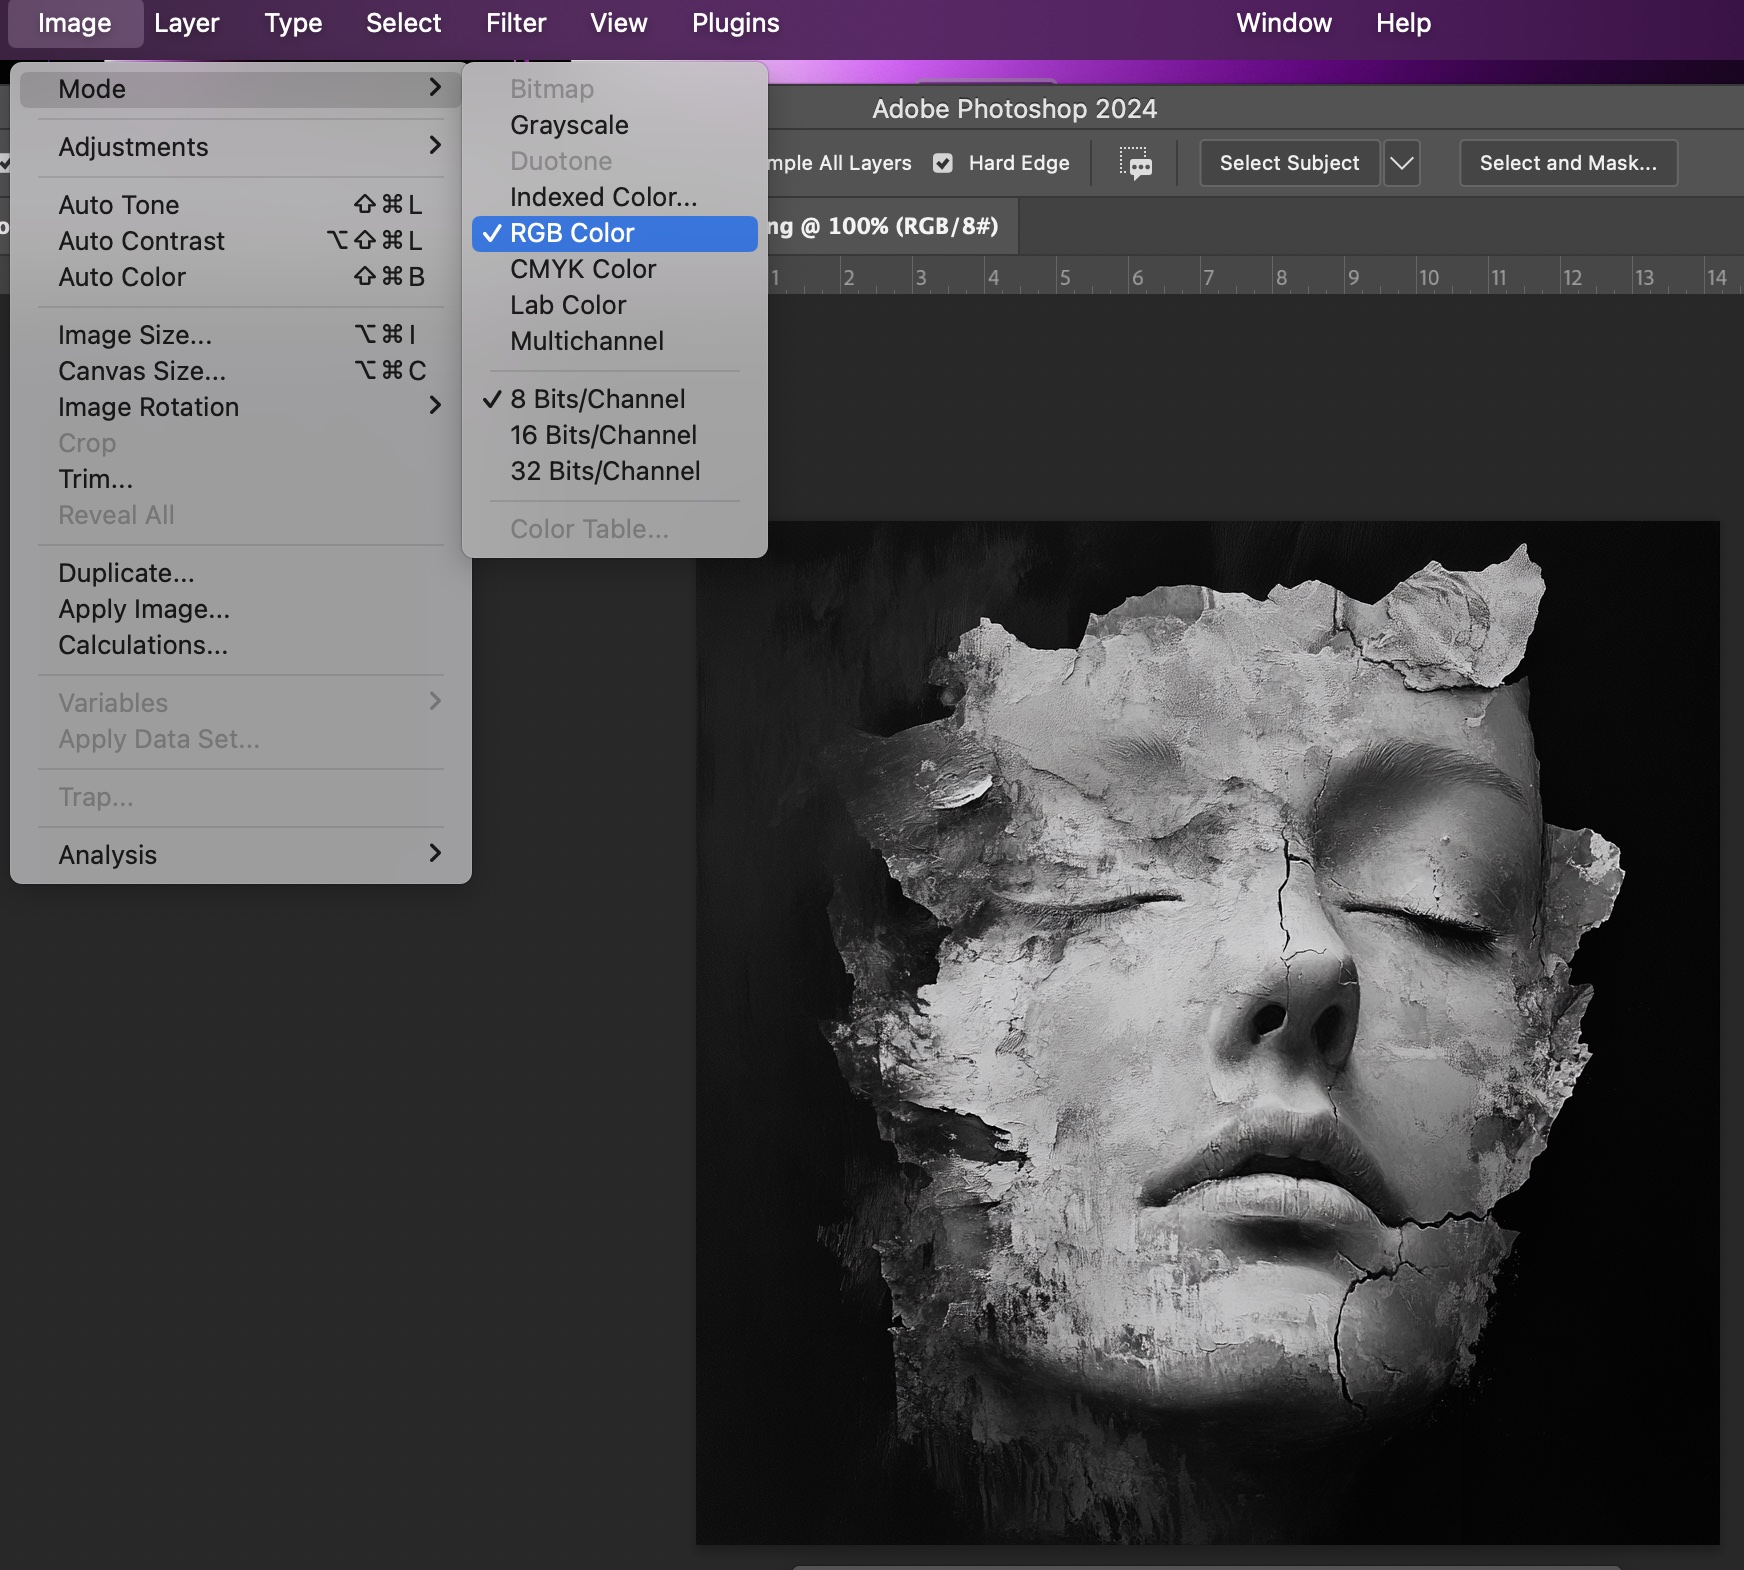Open the Help menu
This screenshot has width=1744, height=1570.
pyautogui.click(x=1403, y=23)
